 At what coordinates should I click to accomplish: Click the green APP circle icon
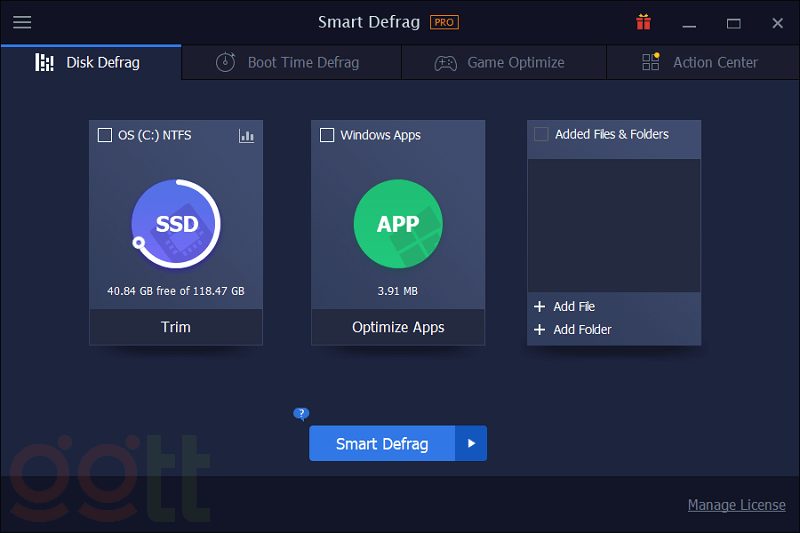tap(398, 225)
